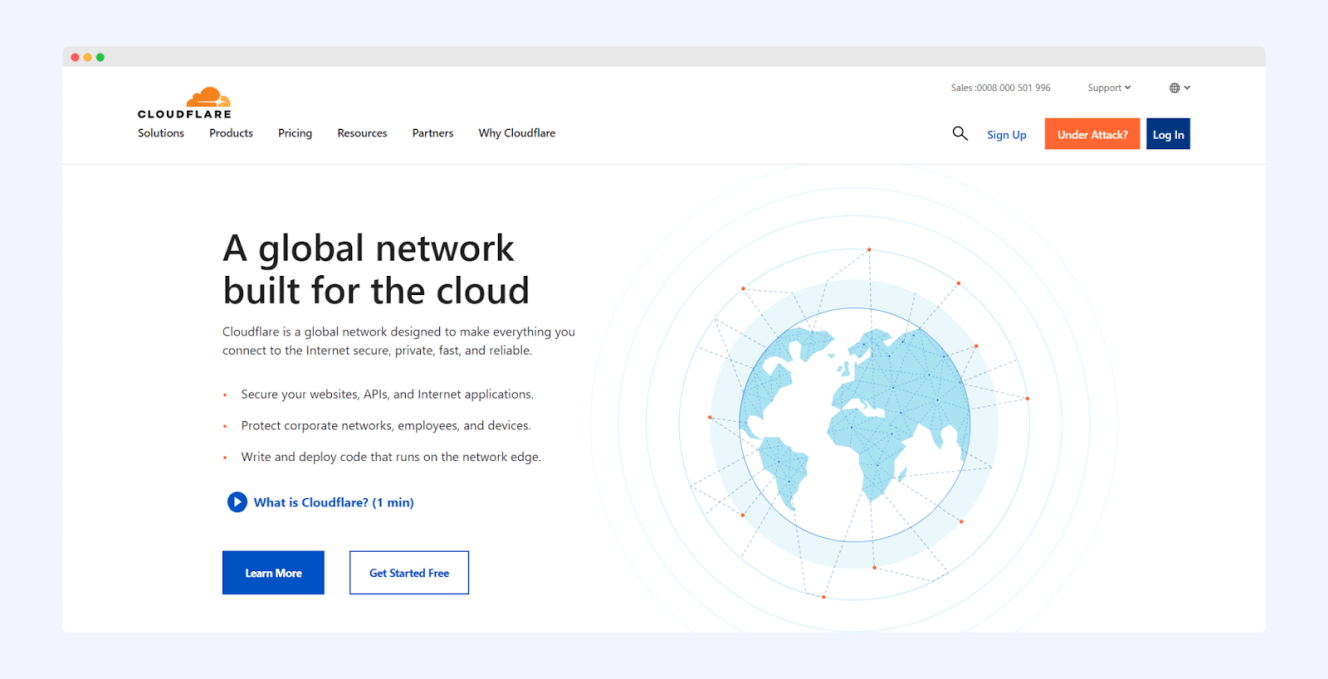Click the 'A global network built for the cloud' heading
This screenshot has height=679, width=1328.
376,269
